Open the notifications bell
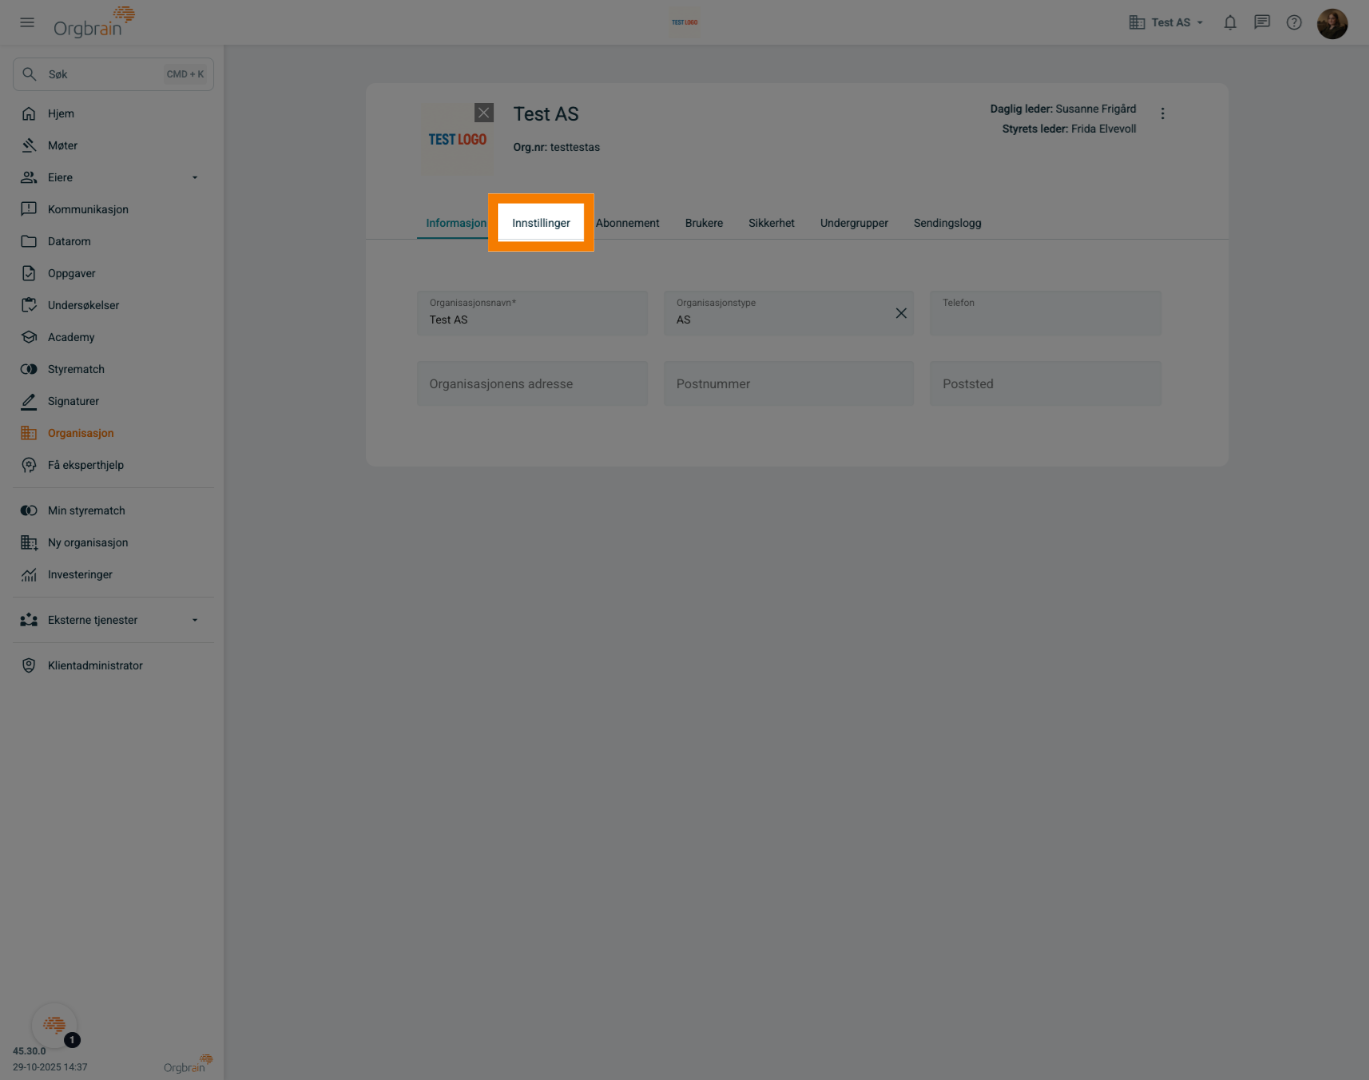This screenshot has width=1369, height=1080. (x=1230, y=22)
